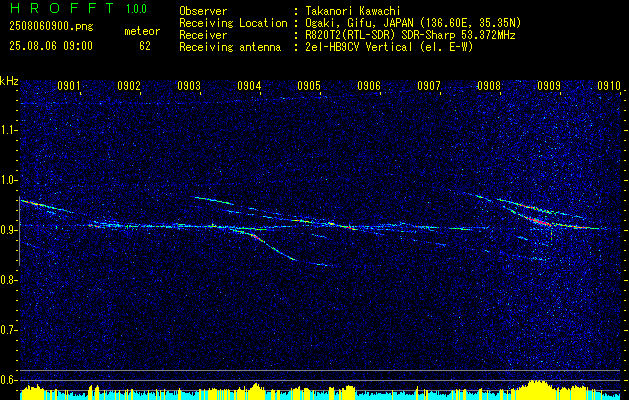
Task: Click the date stamp 25.08.06 09:00
Action: [51, 46]
